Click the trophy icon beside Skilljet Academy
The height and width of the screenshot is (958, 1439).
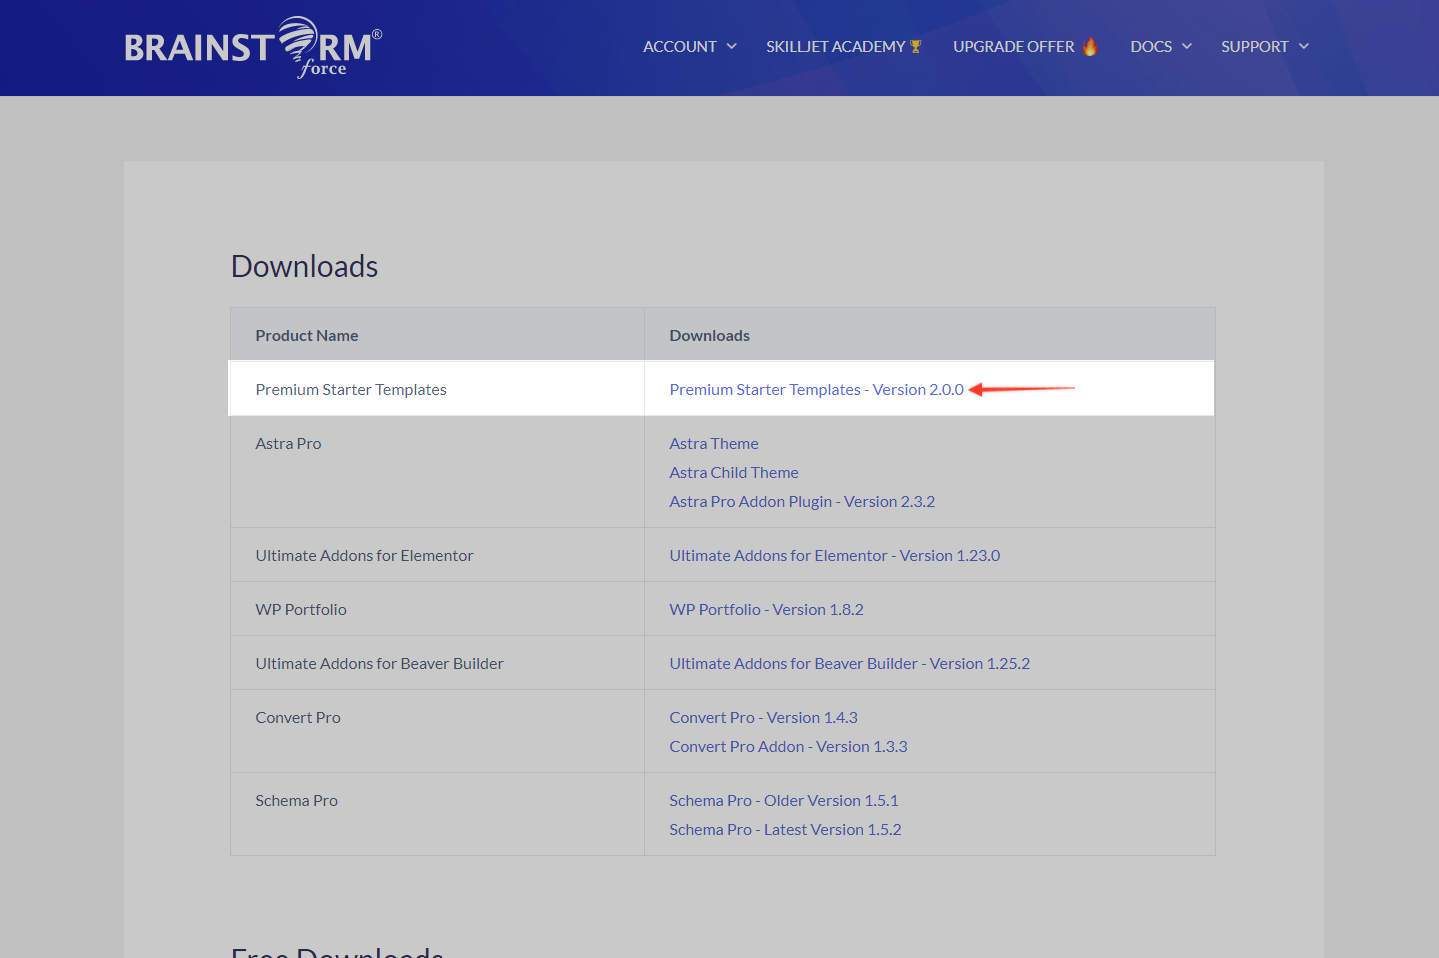click(915, 46)
